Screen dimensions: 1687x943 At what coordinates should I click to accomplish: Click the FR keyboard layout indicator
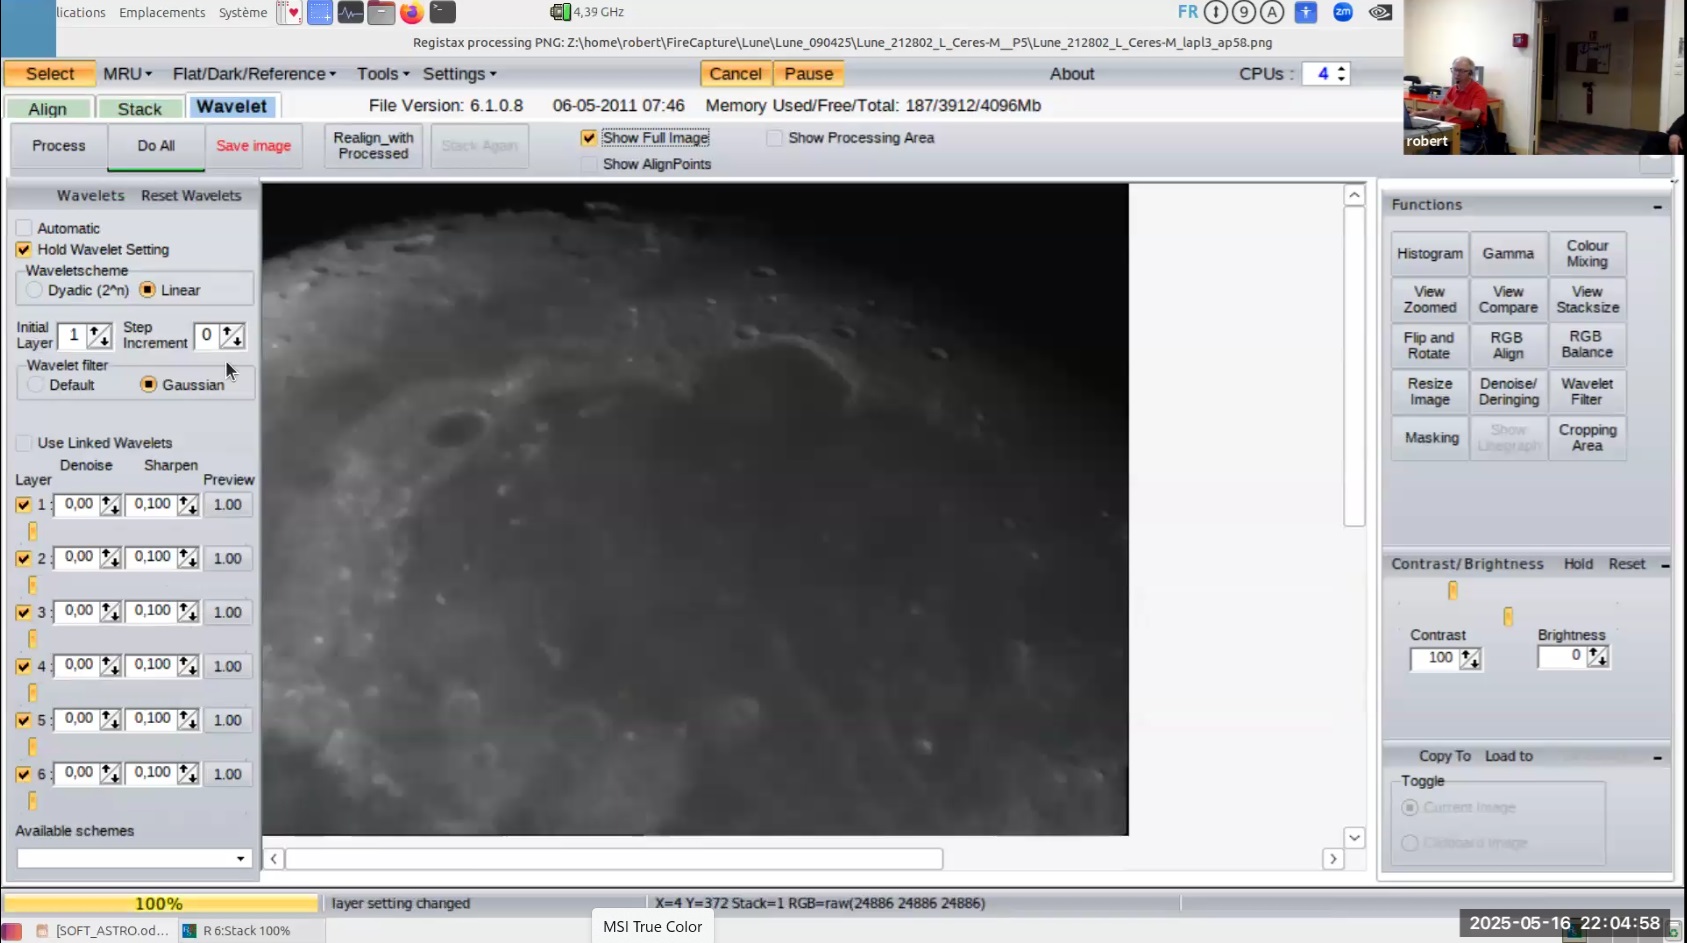click(1187, 12)
